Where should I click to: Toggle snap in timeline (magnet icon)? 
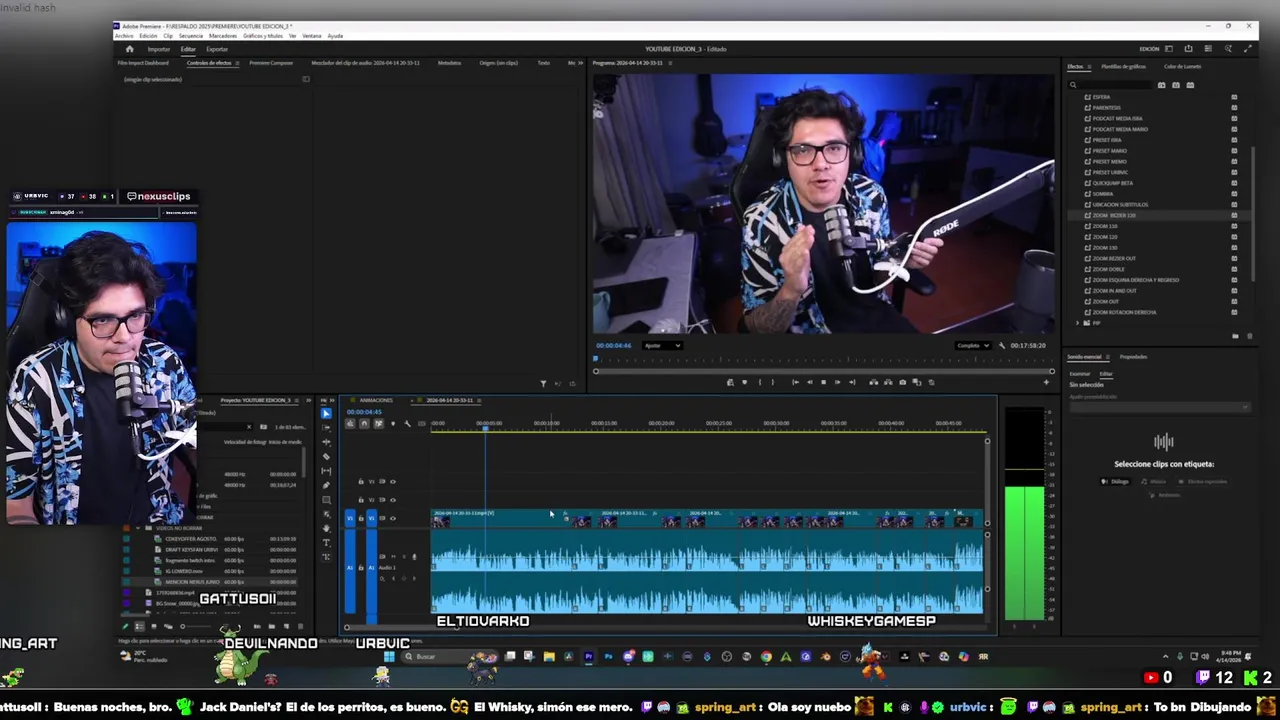[x=364, y=424]
